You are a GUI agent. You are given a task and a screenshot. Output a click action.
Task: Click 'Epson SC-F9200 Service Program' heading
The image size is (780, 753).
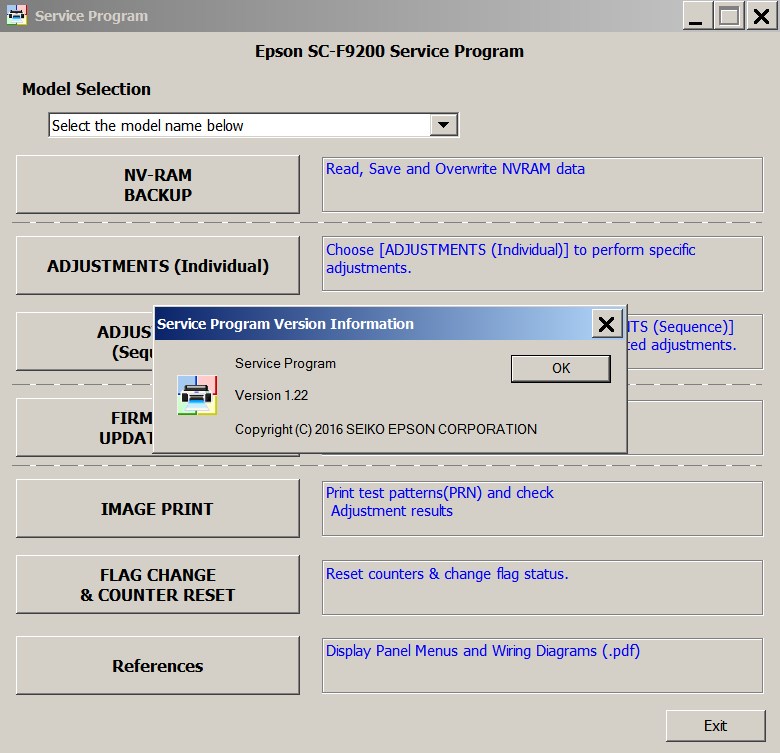(x=390, y=51)
